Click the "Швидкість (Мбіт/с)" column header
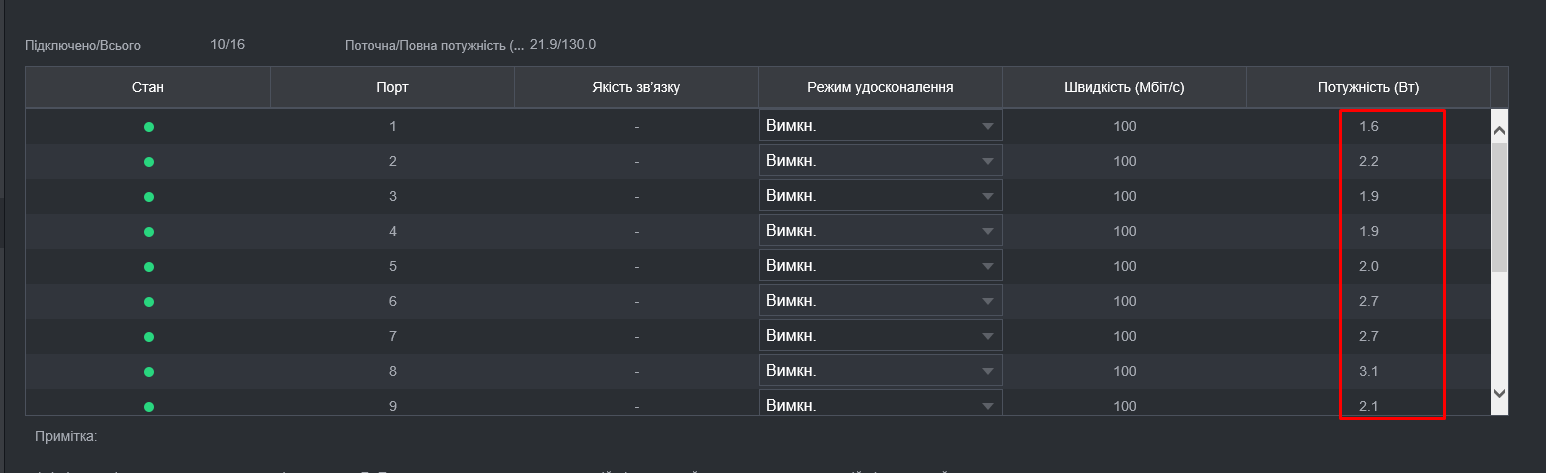The image size is (1546, 473). (1124, 87)
